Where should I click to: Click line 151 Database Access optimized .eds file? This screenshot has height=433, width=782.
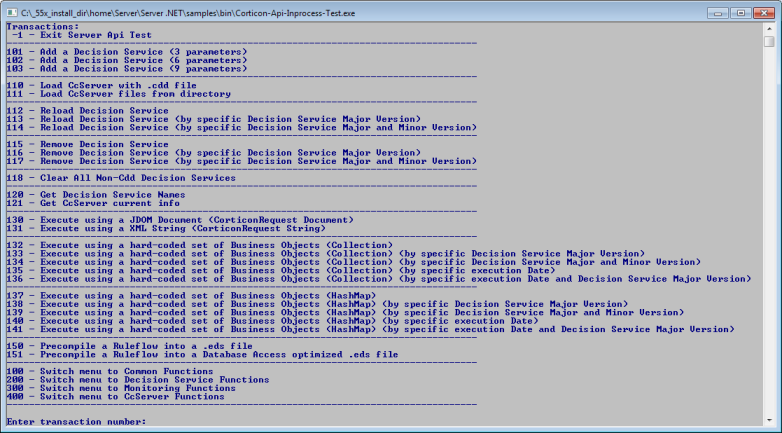tap(202, 355)
